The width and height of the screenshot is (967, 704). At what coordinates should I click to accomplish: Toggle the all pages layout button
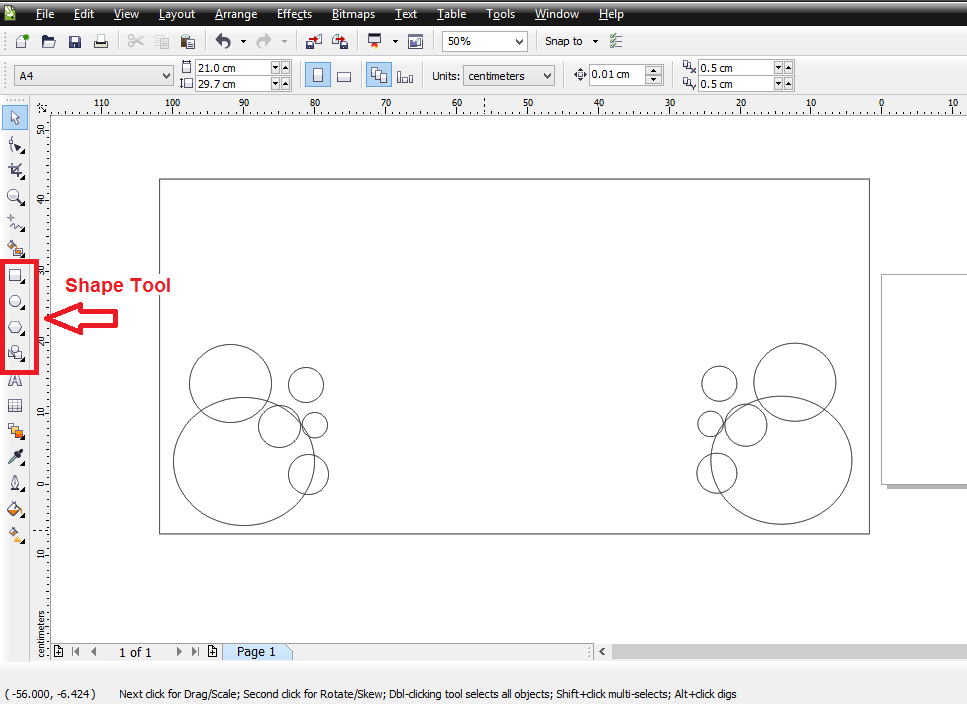point(379,76)
